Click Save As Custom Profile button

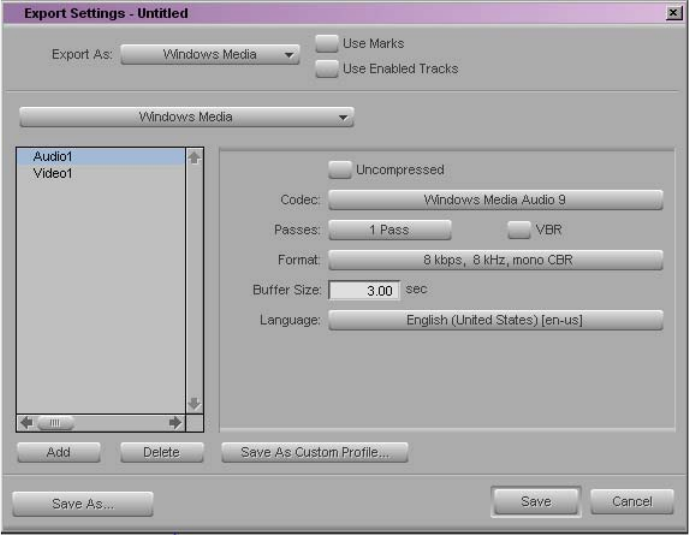pos(315,452)
